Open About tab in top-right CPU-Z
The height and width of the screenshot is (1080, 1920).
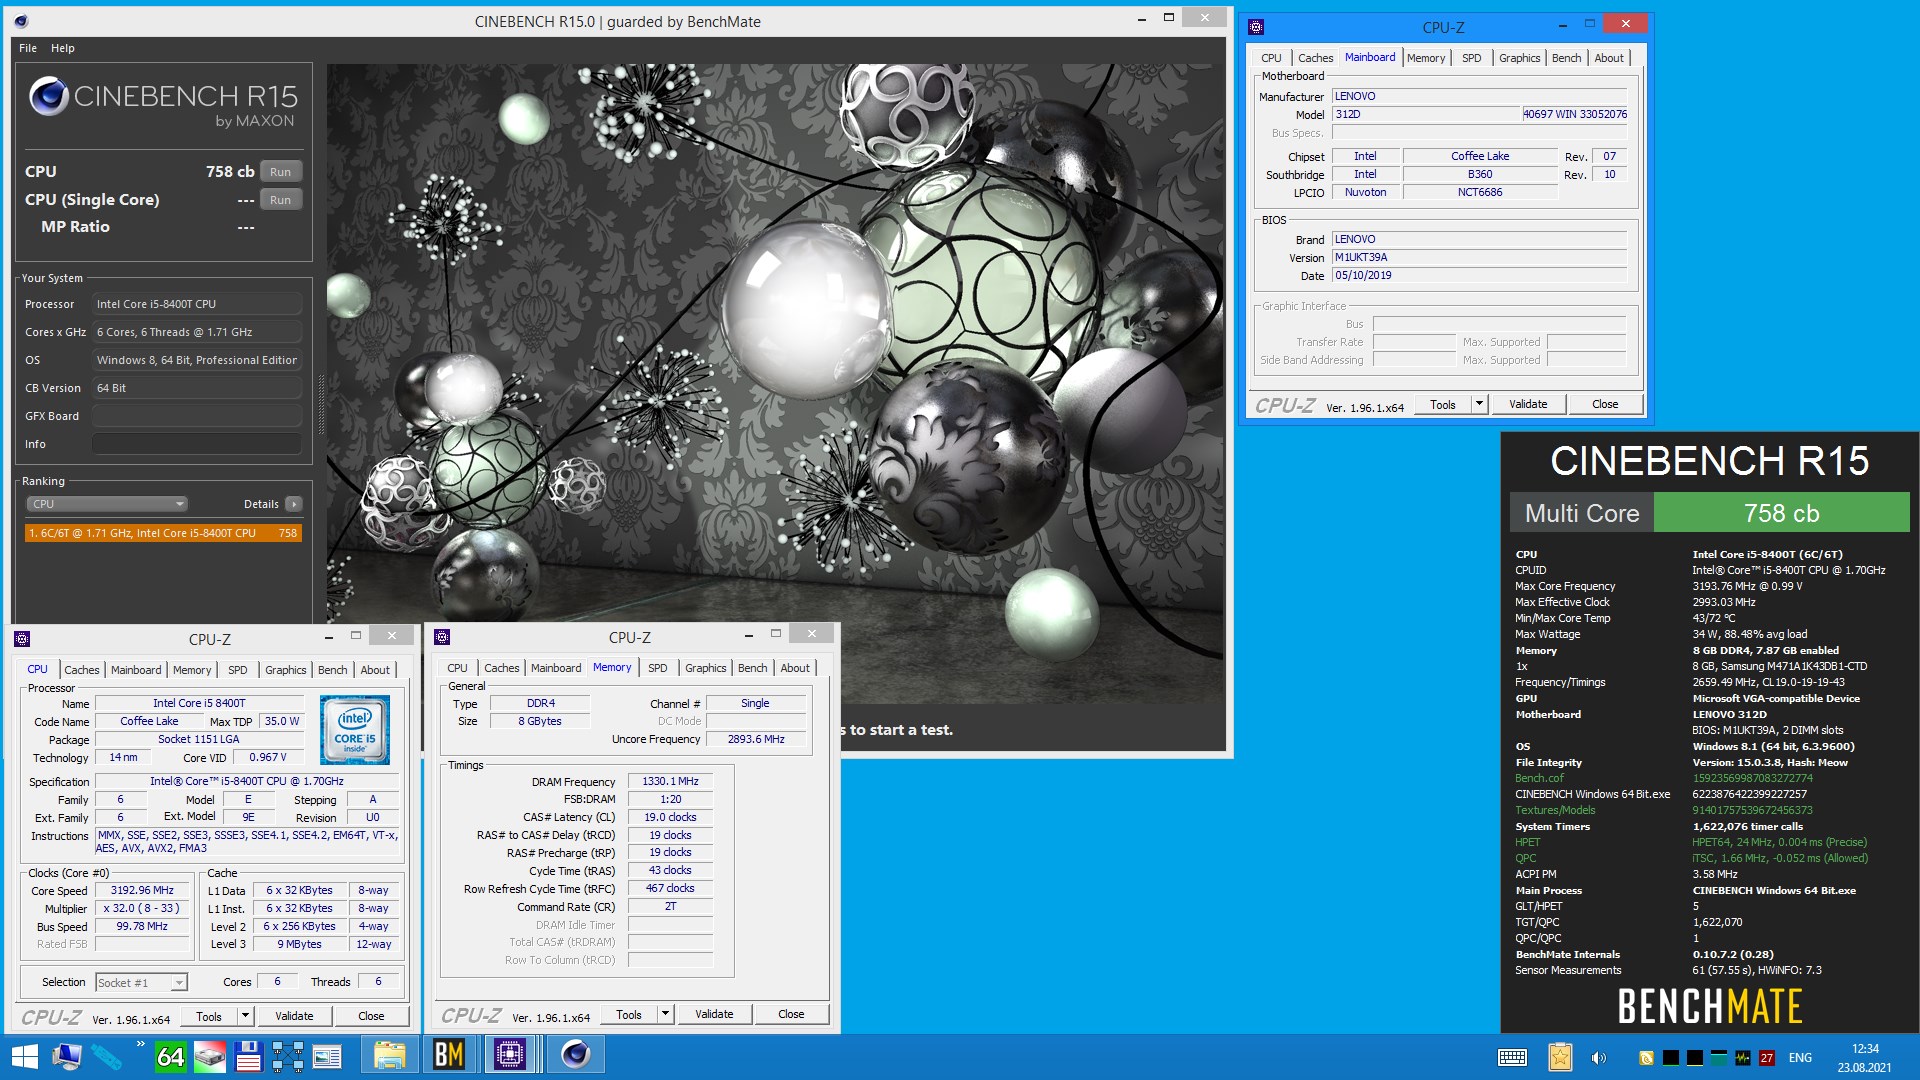point(1609,58)
